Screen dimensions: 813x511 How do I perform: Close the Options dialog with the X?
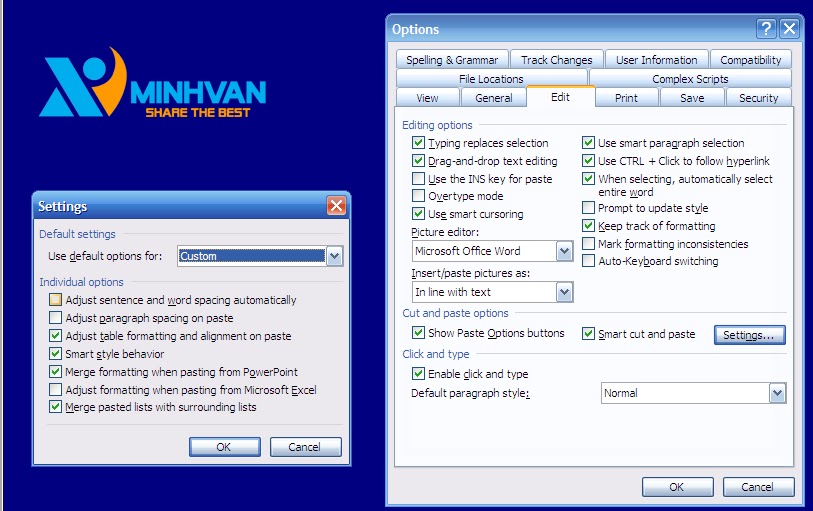(789, 29)
